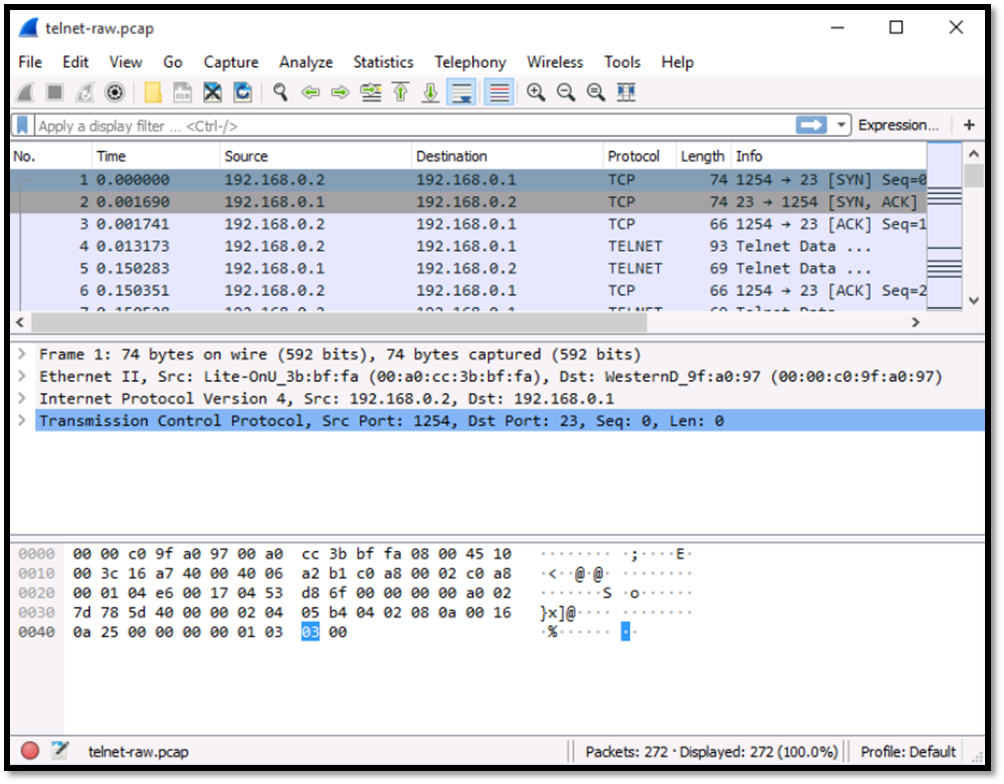Expand the Frame 1 details row
This screenshot has width=1004, height=784.
[22, 354]
